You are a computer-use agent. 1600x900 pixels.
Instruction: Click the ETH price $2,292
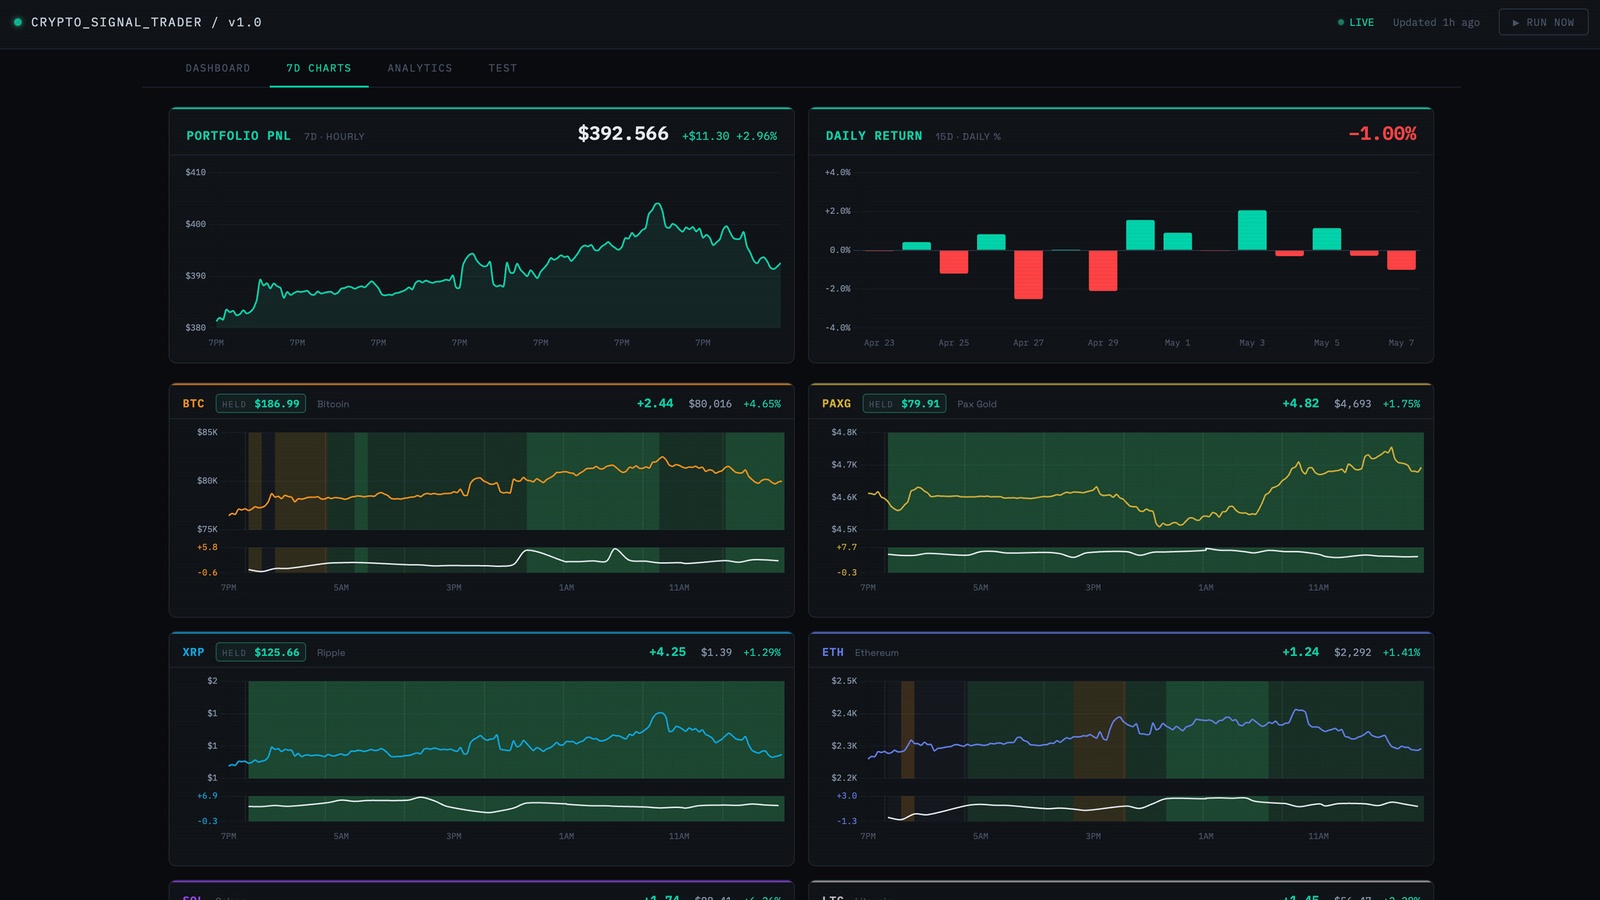tap(1353, 652)
